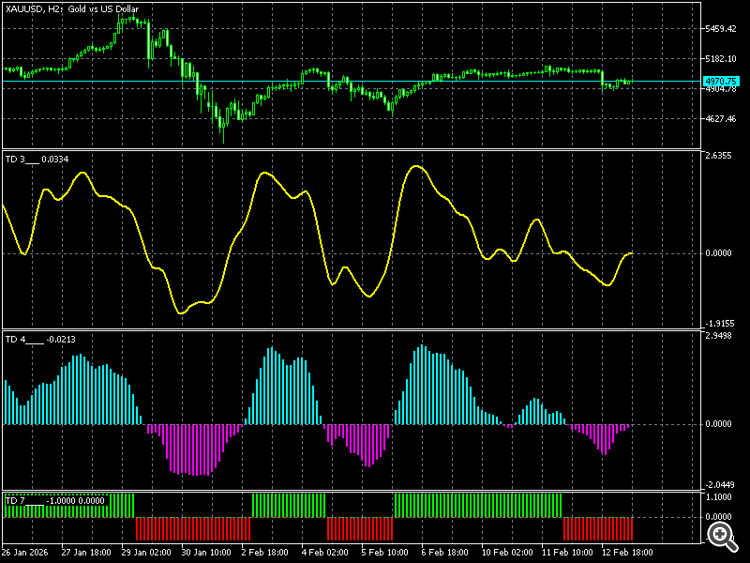The width and height of the screenshot is (750, 563).
Task: Click the 29 Jan 02:00 time label
Action: [146, 552]
